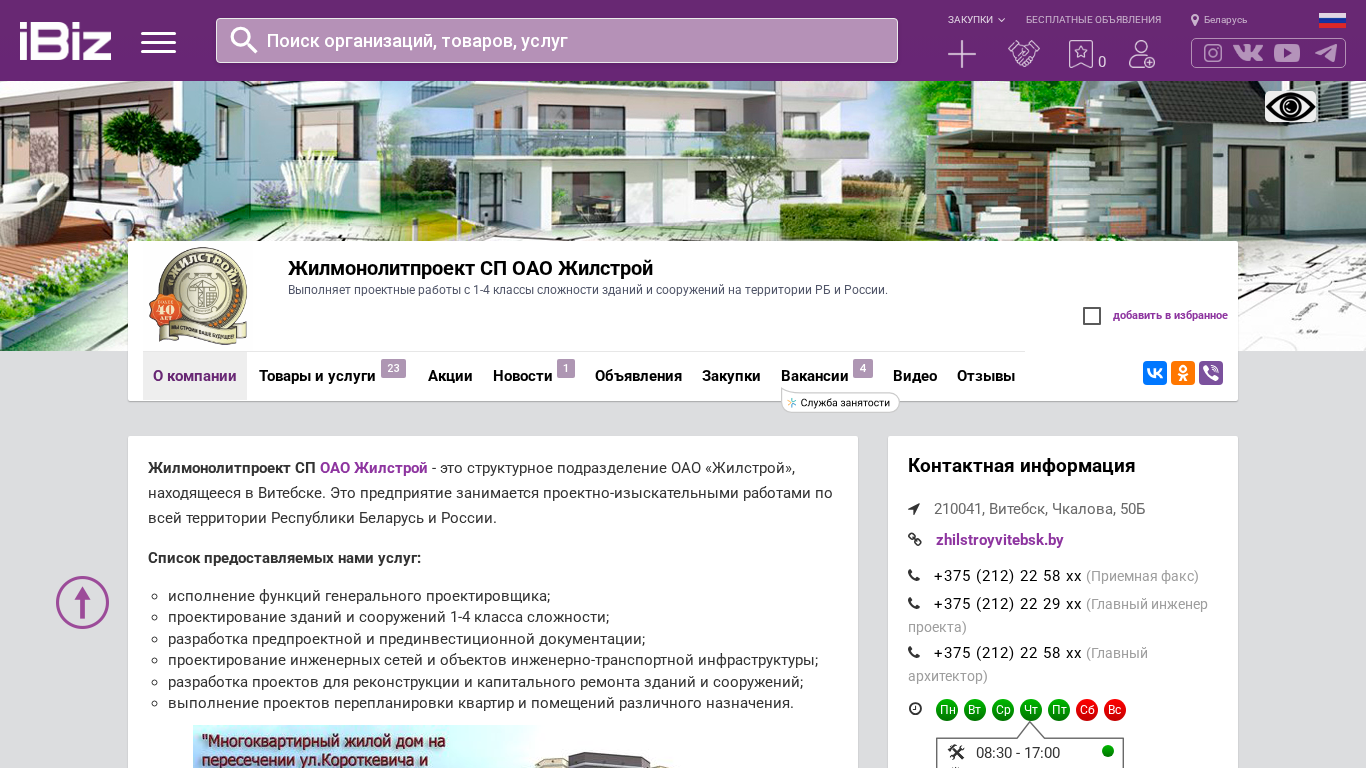Select Friday (Пт) schedule day
This screenshot has height=768, width=1366.
[x=1059, y=710]
